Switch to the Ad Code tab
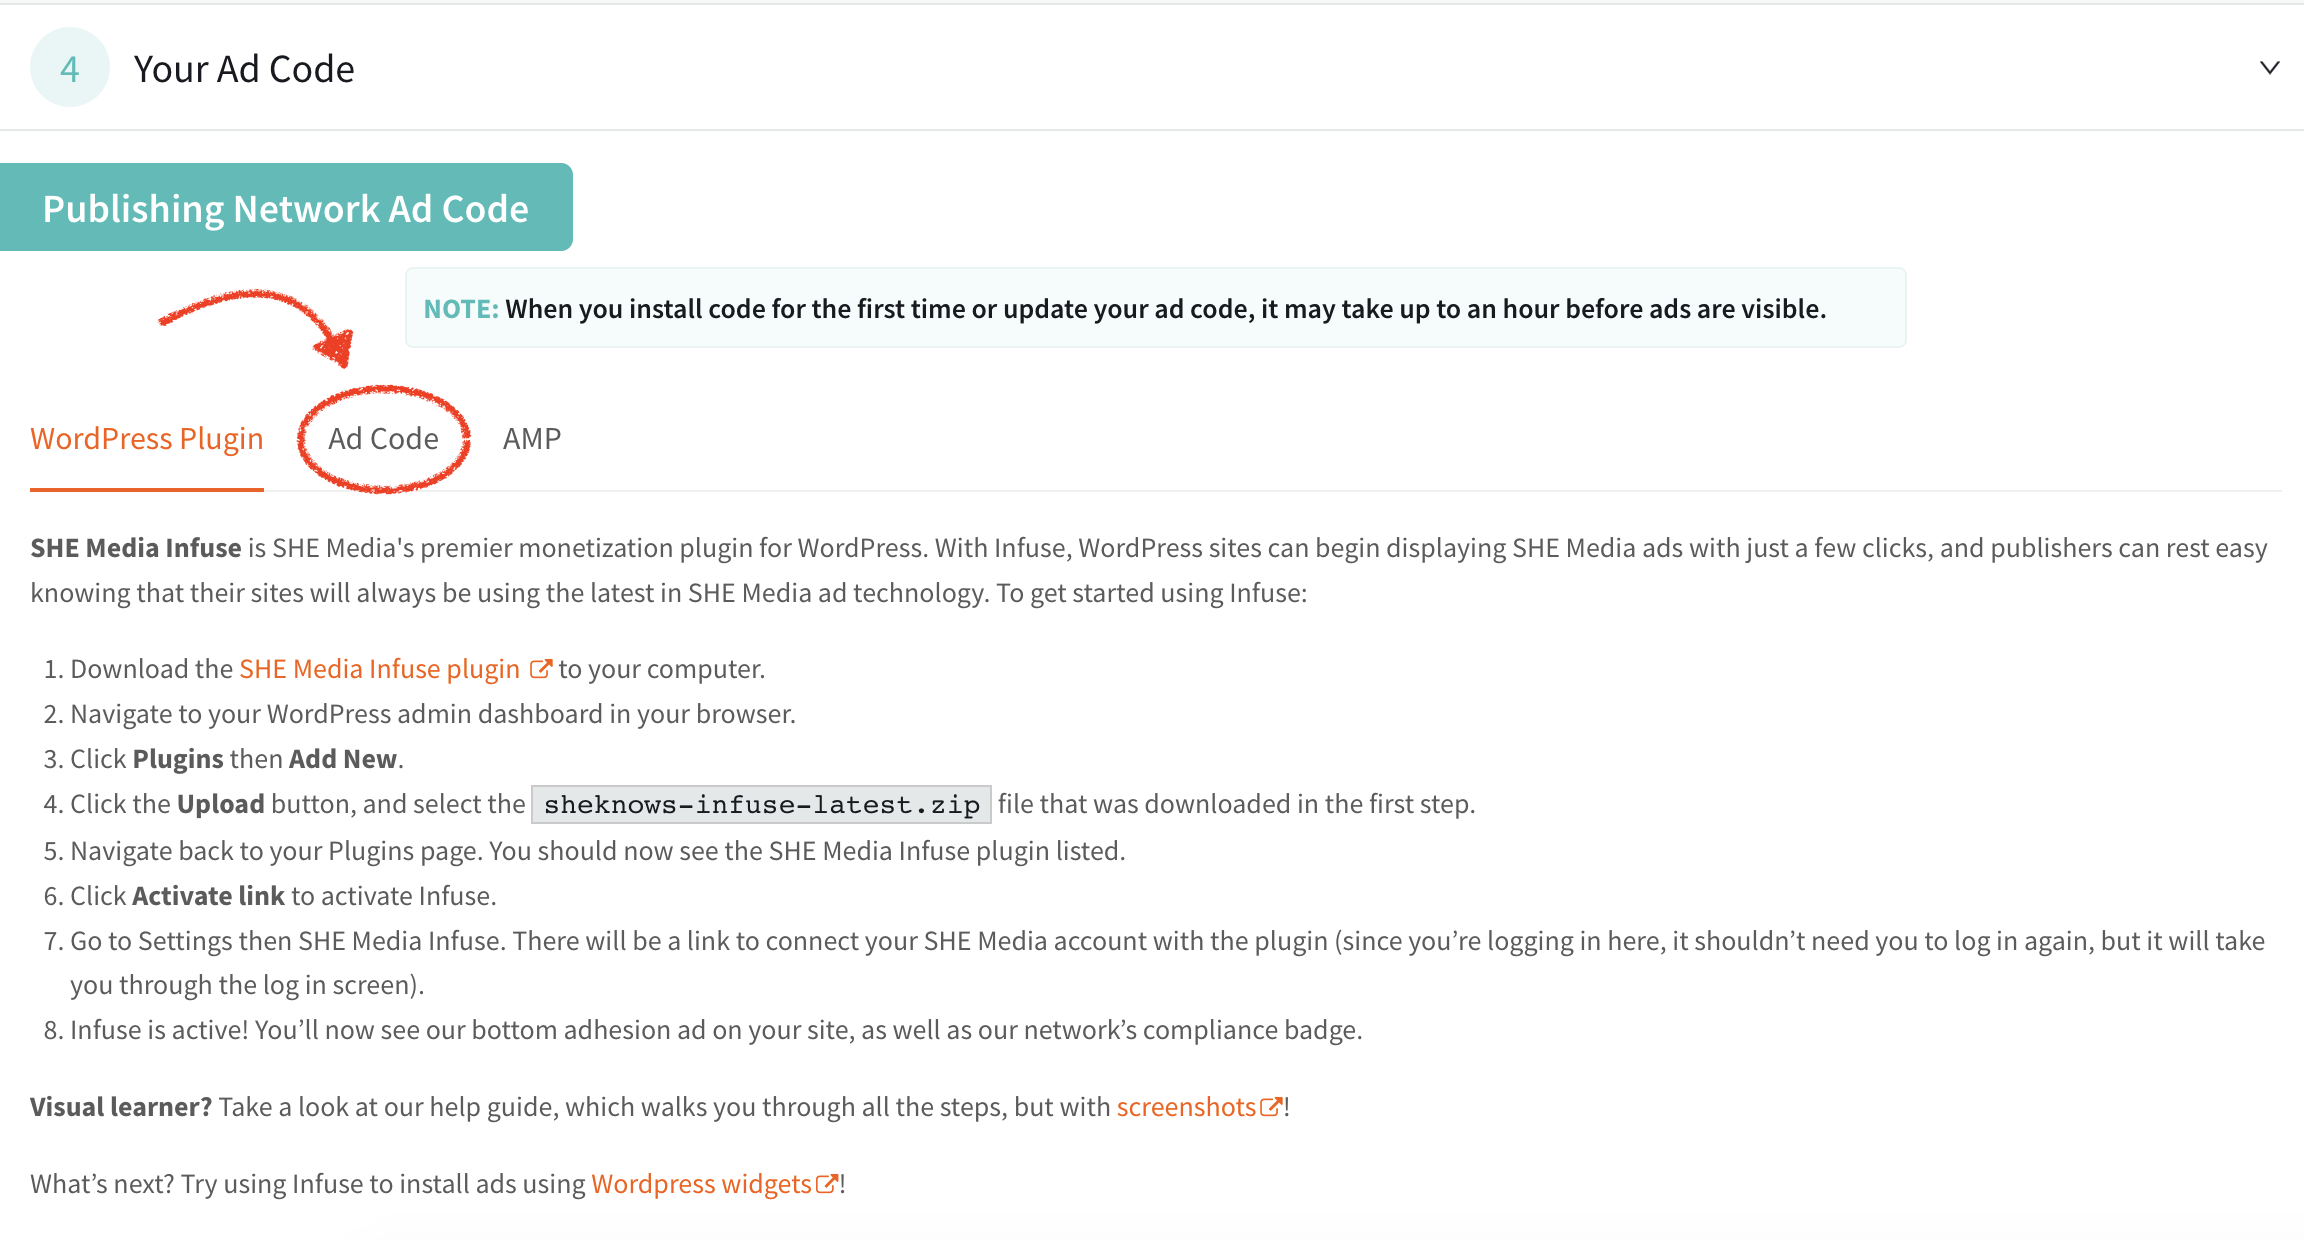Screen dimensions: 2304x1240 coord(384,439)
